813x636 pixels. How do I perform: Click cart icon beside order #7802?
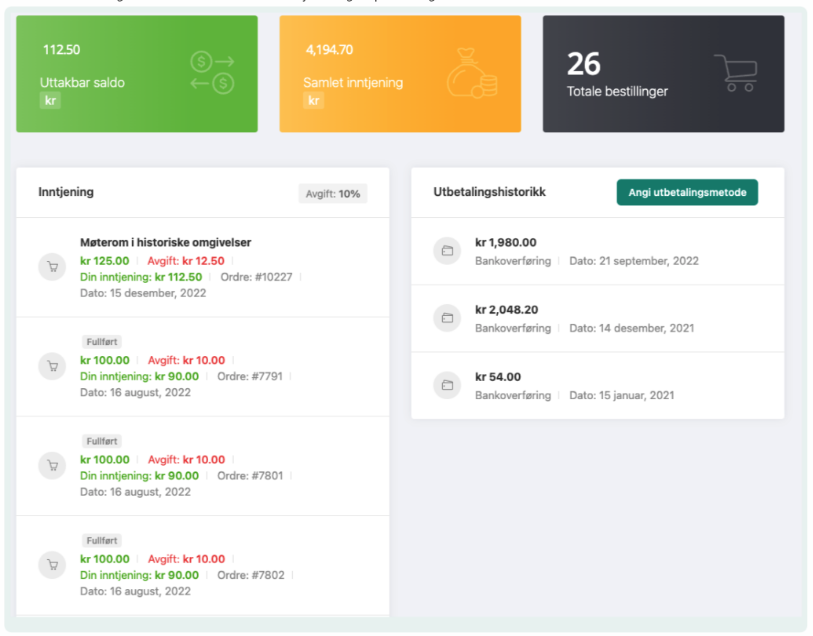point(51,565)
